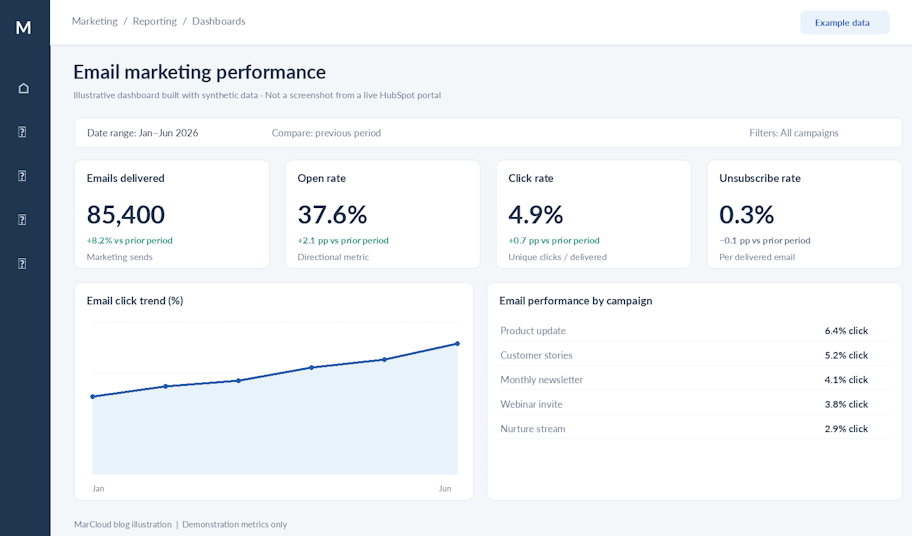Click the 6.4% click value

[846, 331]
